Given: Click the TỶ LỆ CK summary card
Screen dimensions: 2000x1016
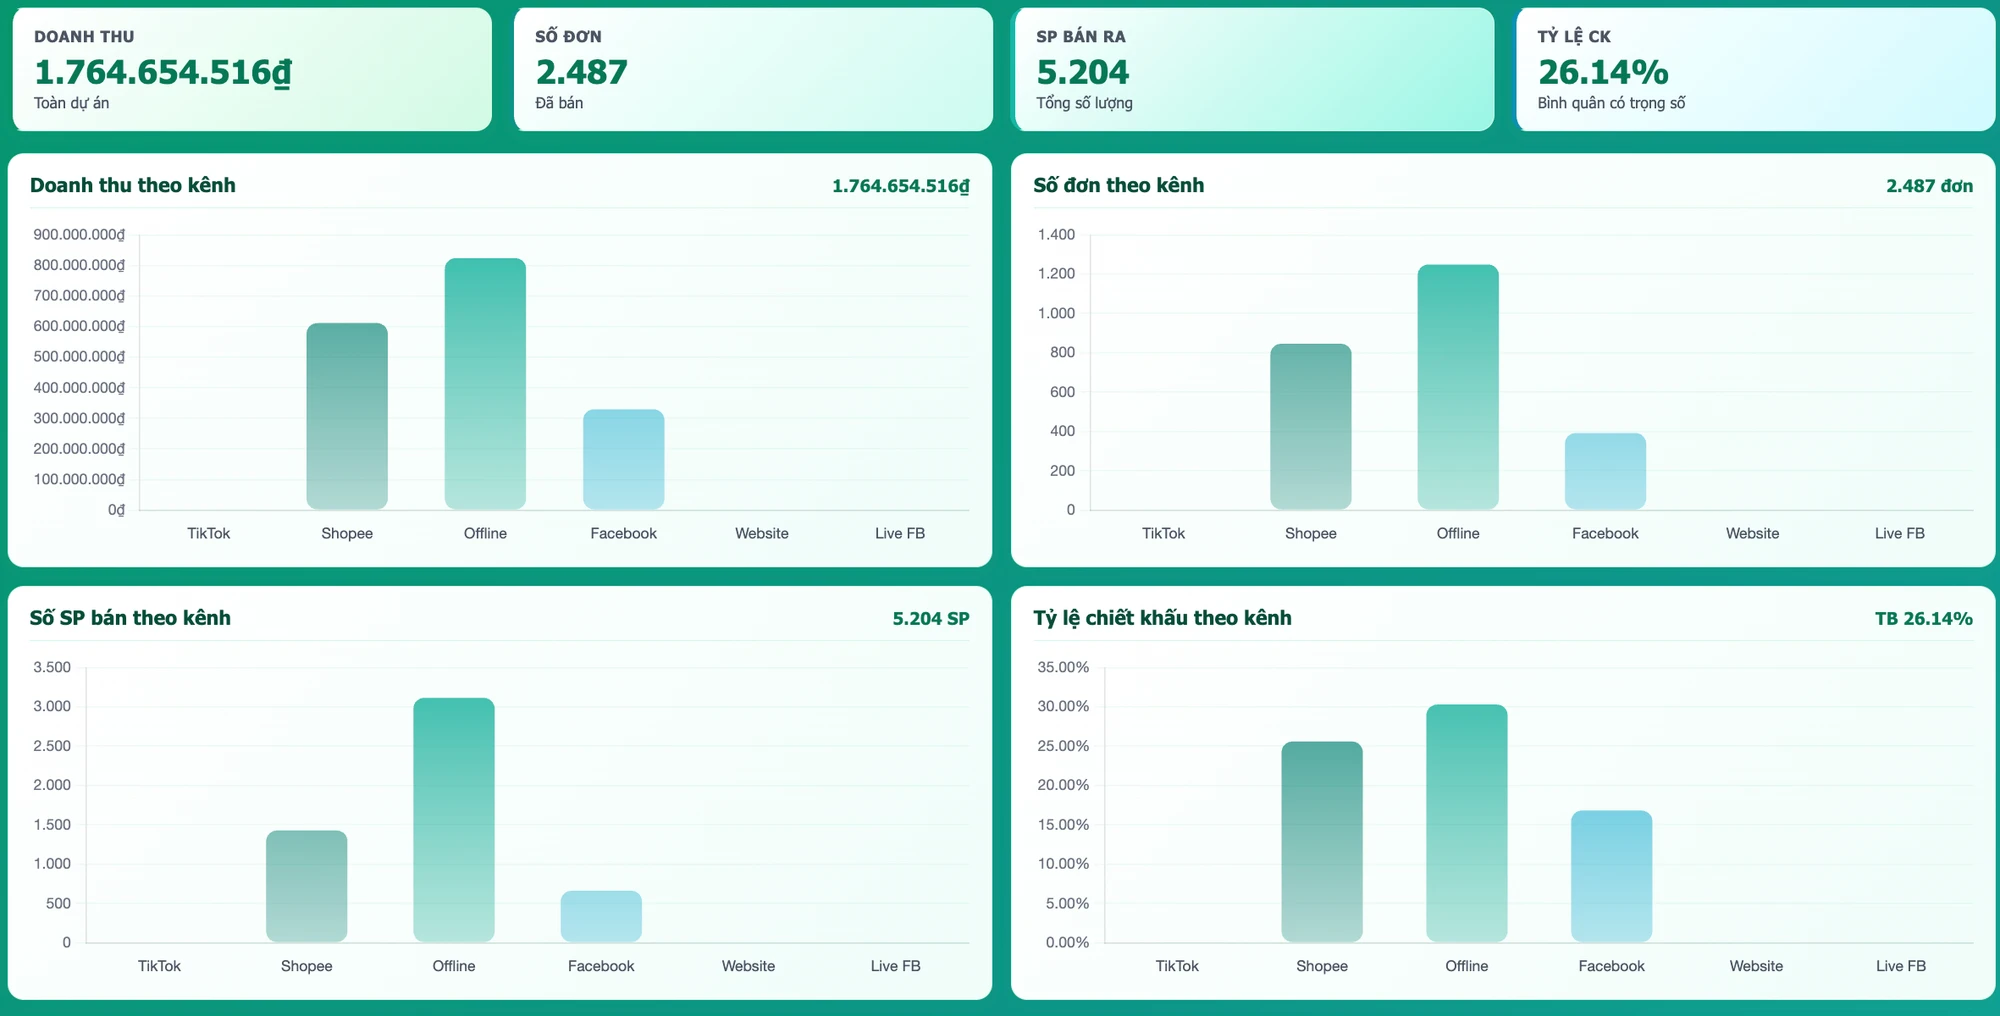Looking at the screenshot, I should 1756,69.
